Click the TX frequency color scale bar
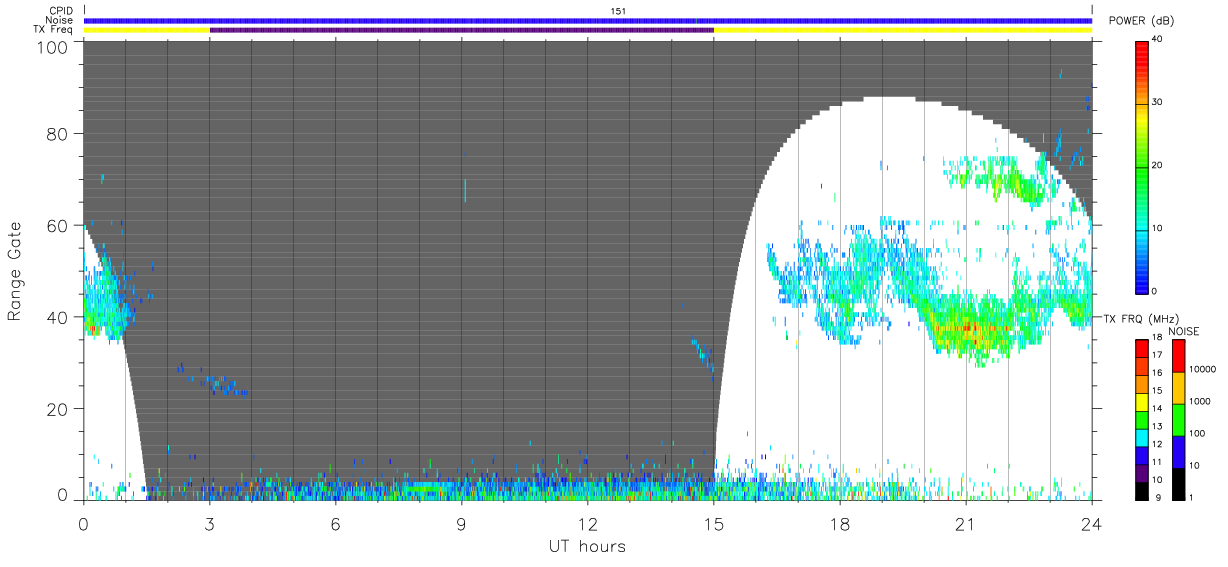 pyautogui.click(x=1142, y=419)
